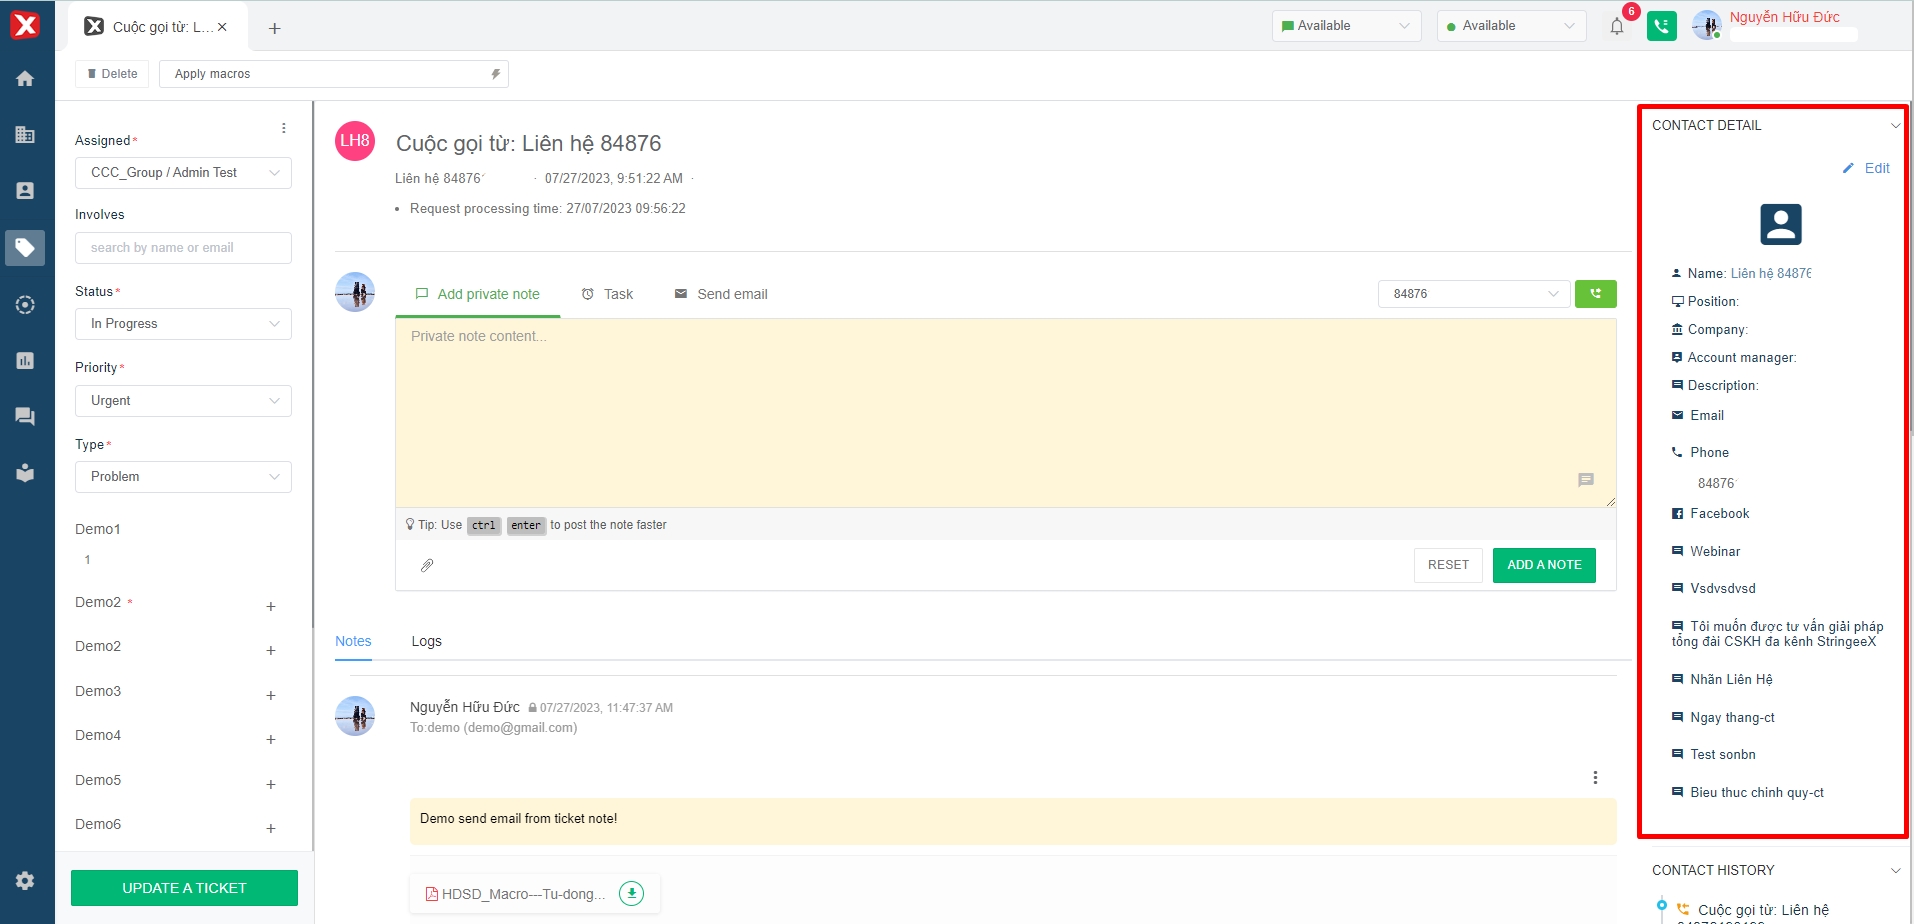Click the settings gear in sidebar
Image resolution: width=1914 pixels, height=924 pixels.
(25, 881)
